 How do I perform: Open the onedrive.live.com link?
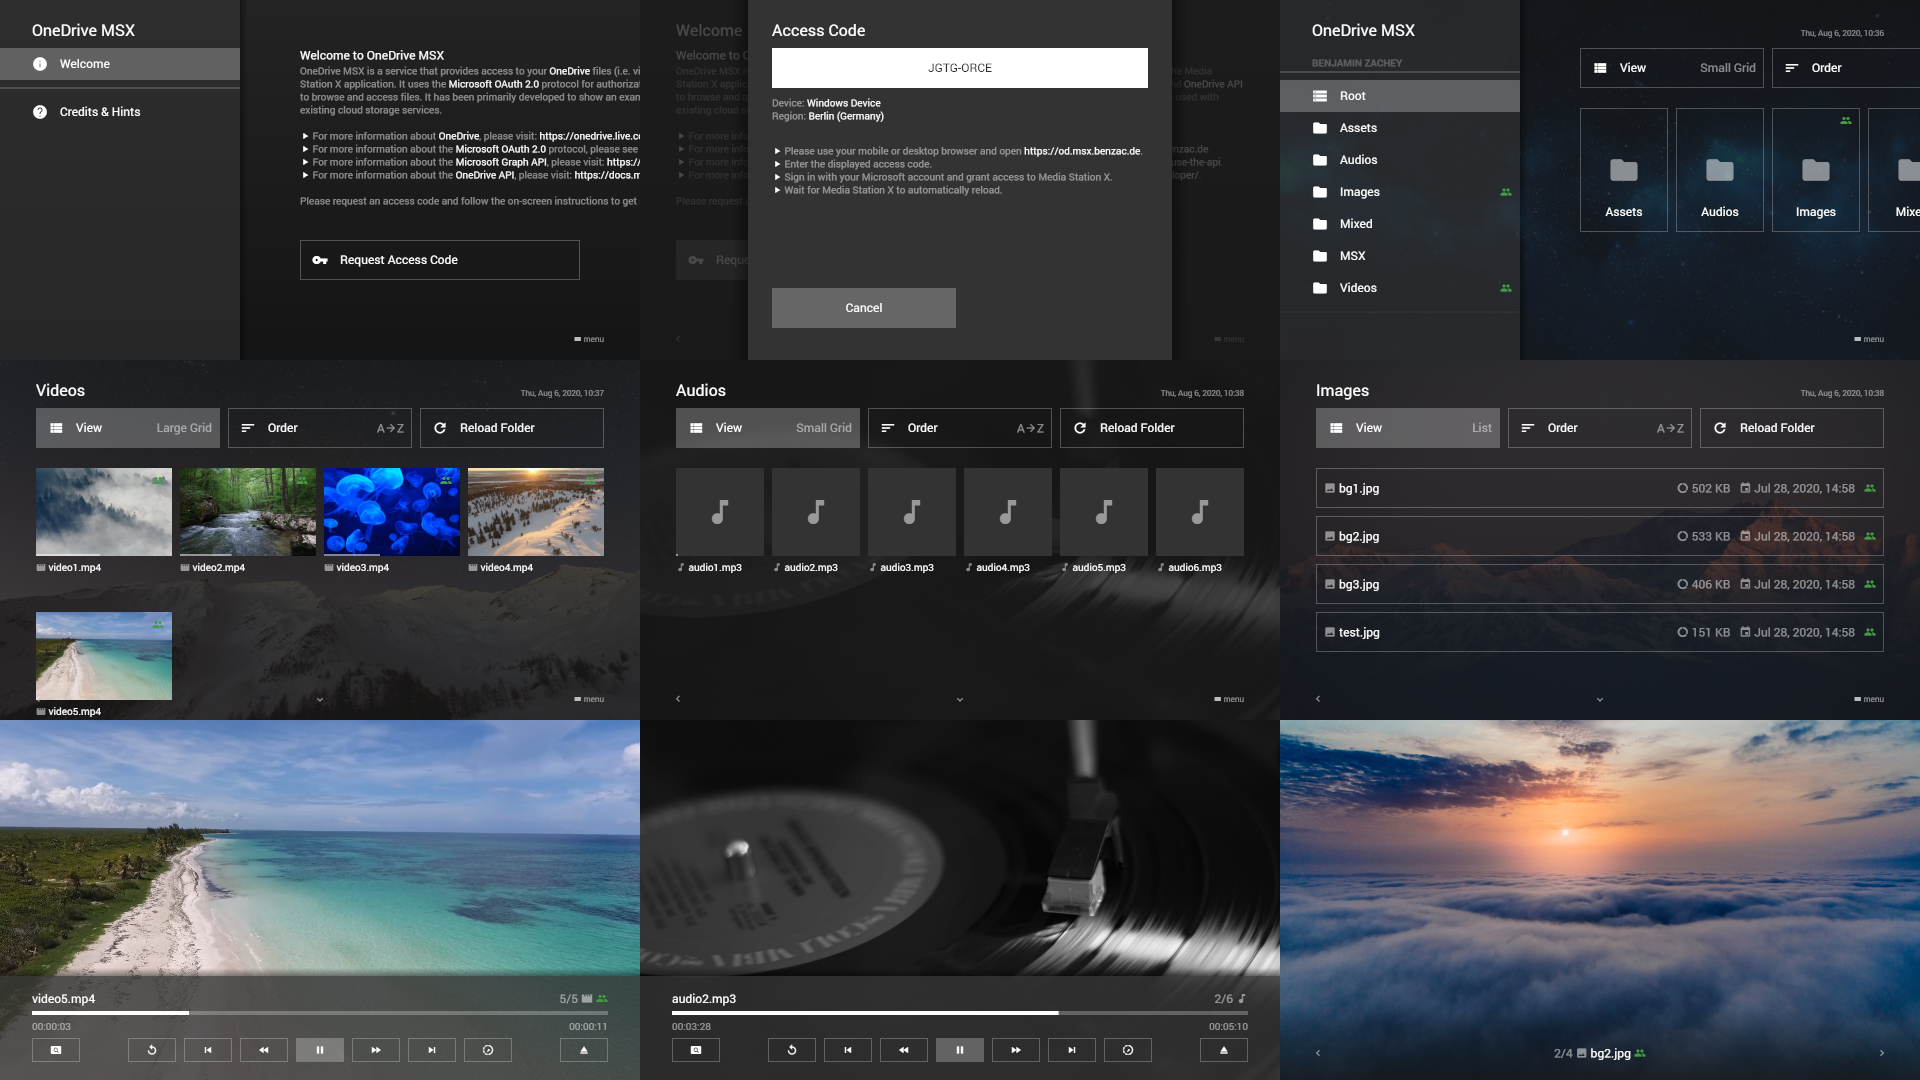point(589,136)
